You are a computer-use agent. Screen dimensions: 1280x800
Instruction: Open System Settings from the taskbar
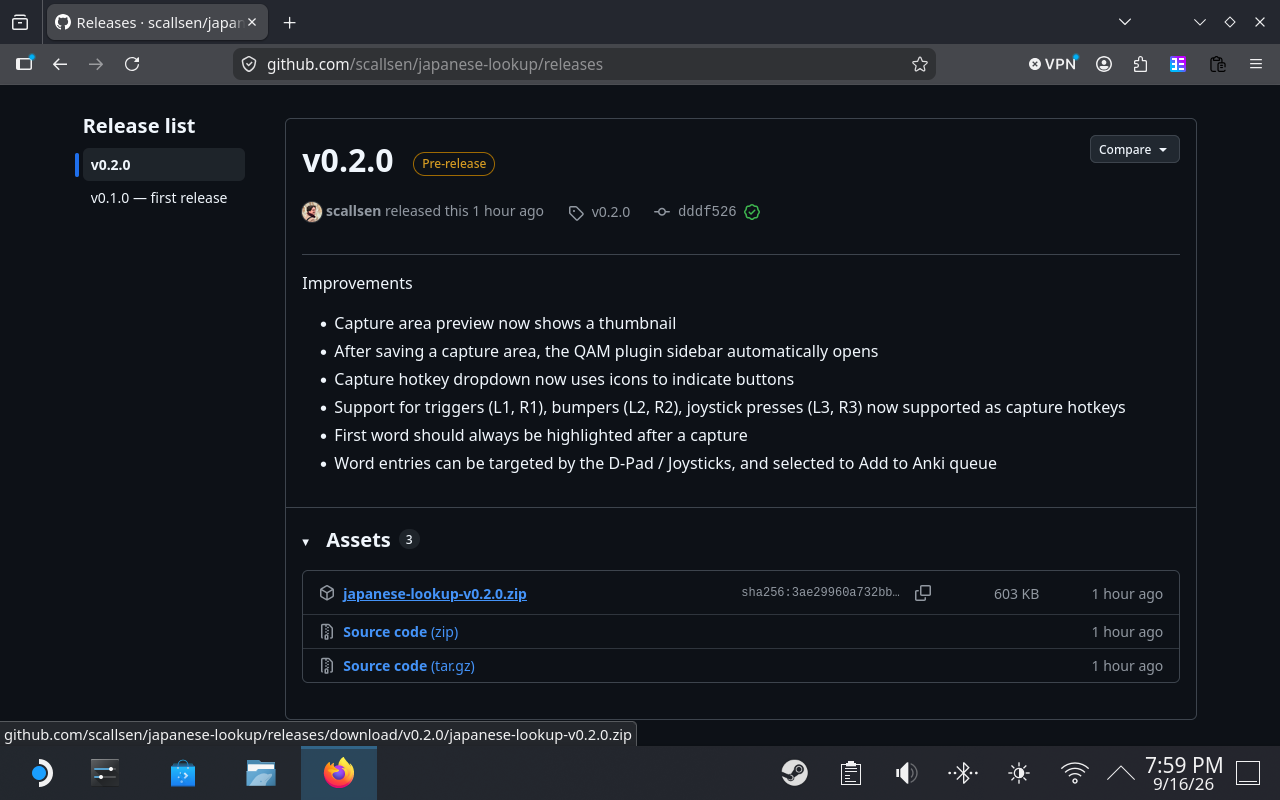point(105,773)
